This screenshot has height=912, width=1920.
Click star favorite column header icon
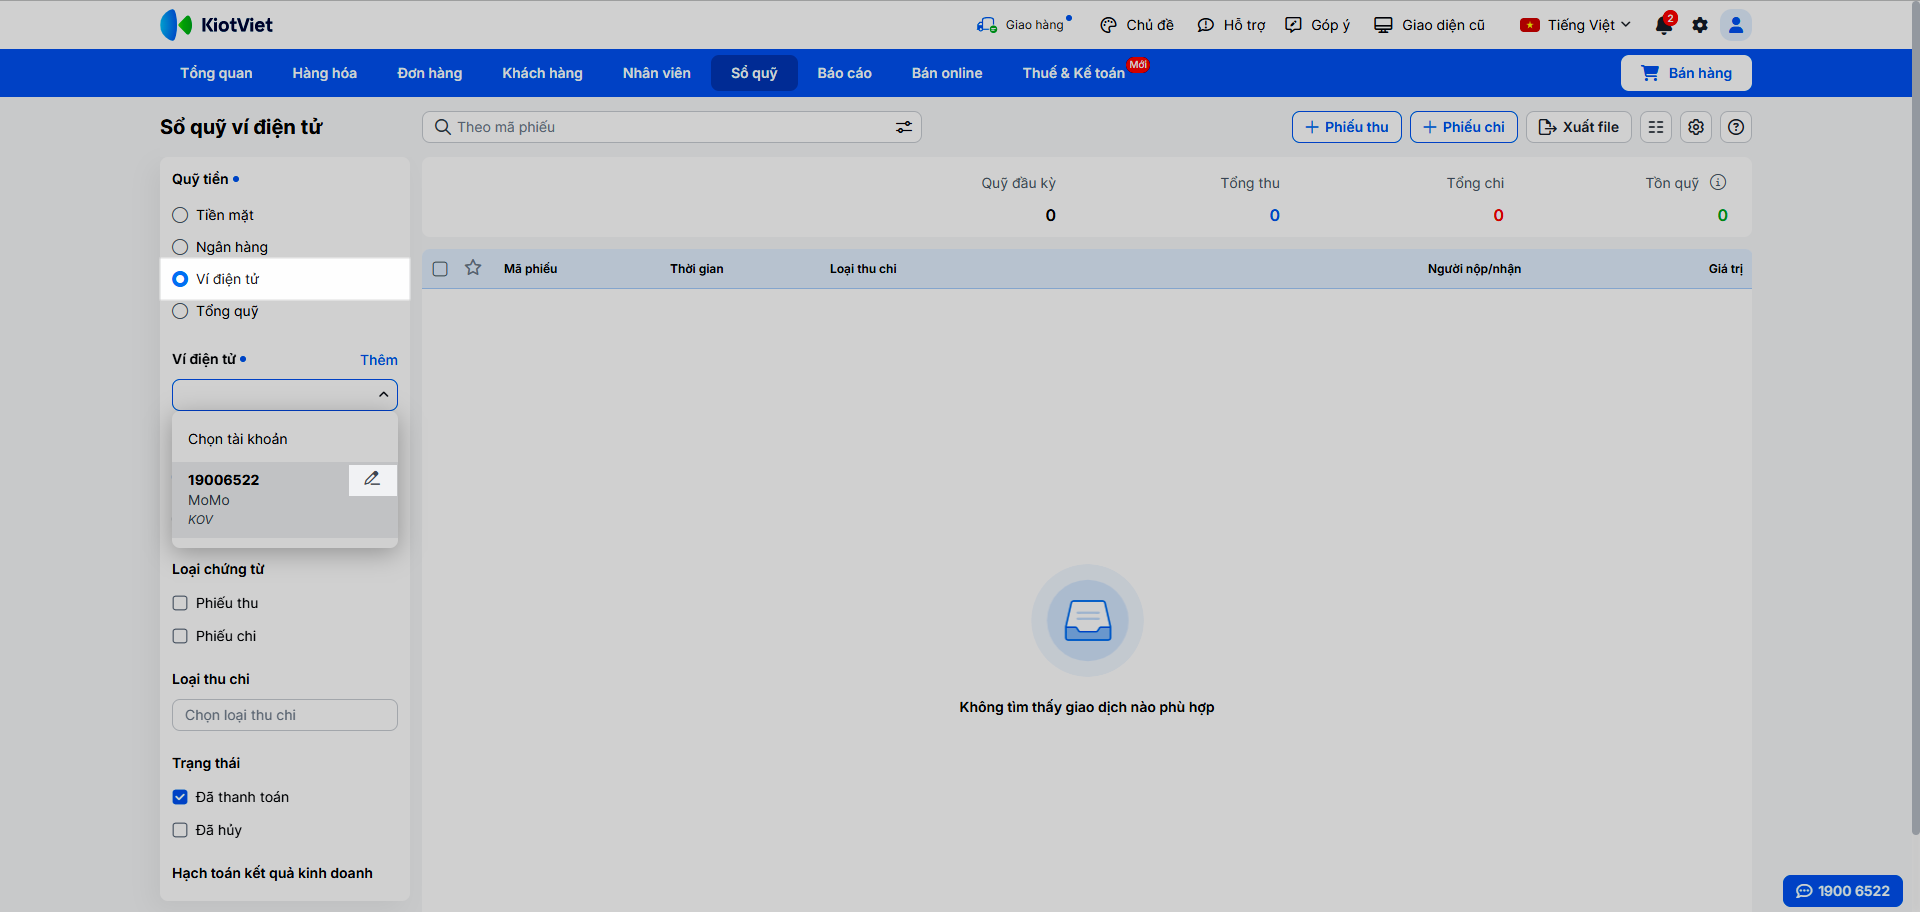coord(473,268)
